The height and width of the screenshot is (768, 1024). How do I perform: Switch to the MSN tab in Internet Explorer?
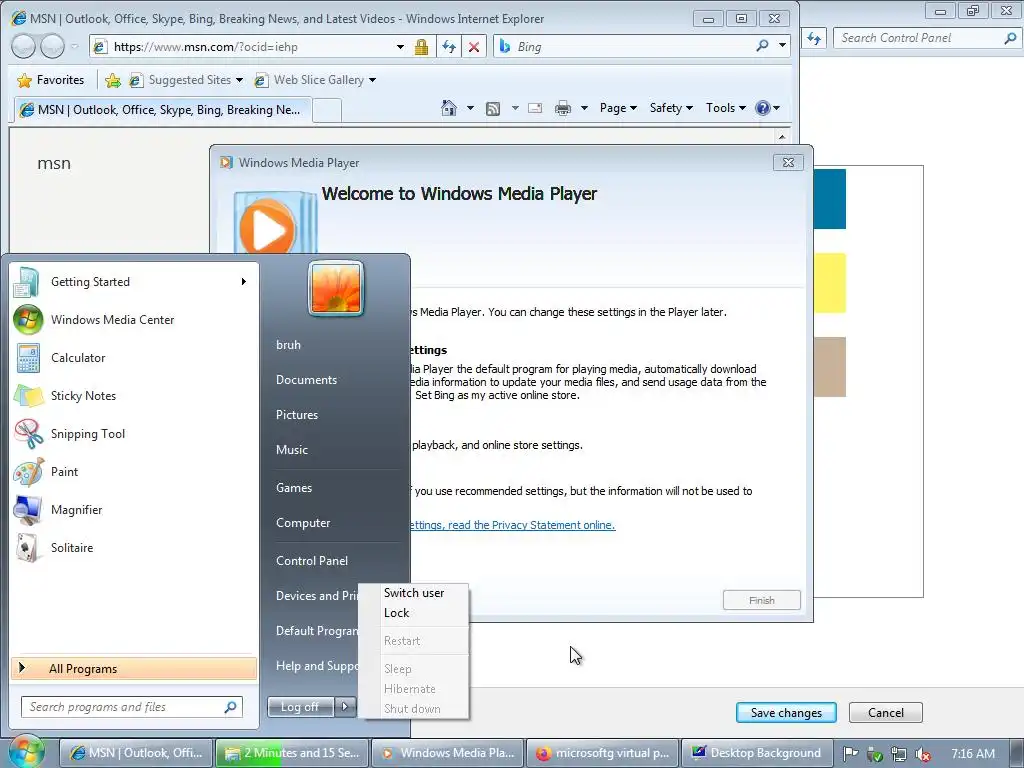162,110
